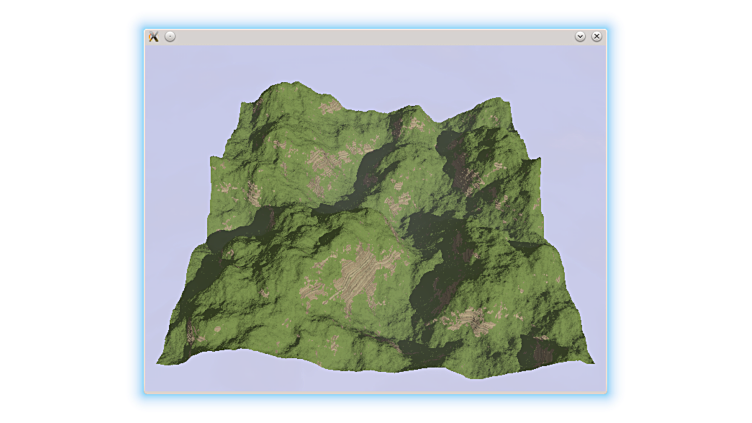Click the small tan patch near the top-left peak
This screenshot has height=423, width=752.
[x=330, y=103]
